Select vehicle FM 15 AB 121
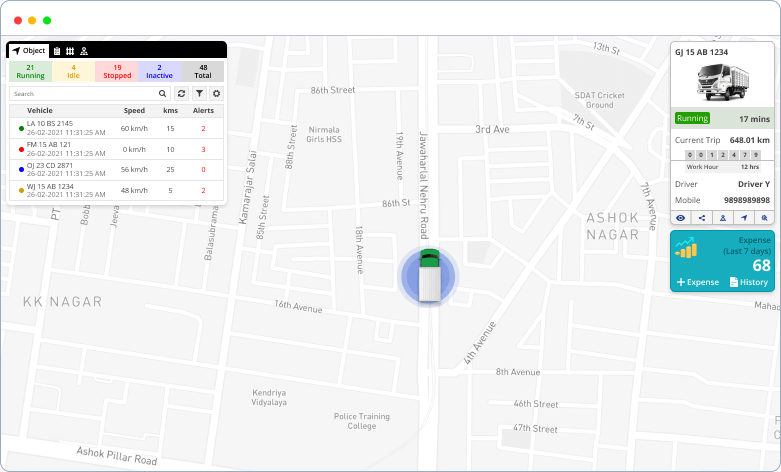This screenshot has height=472, width=781. point(116,149)
